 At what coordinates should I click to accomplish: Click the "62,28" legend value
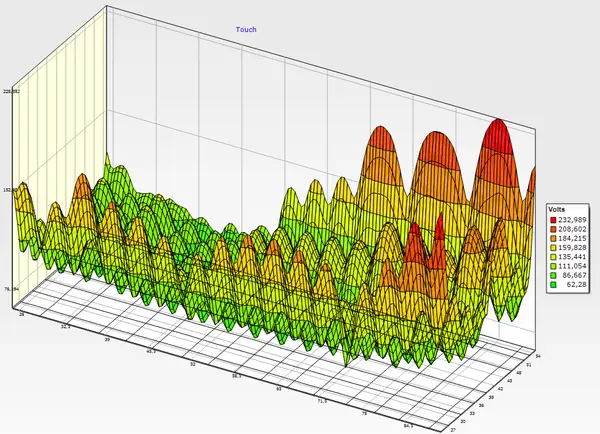point(579,285)
